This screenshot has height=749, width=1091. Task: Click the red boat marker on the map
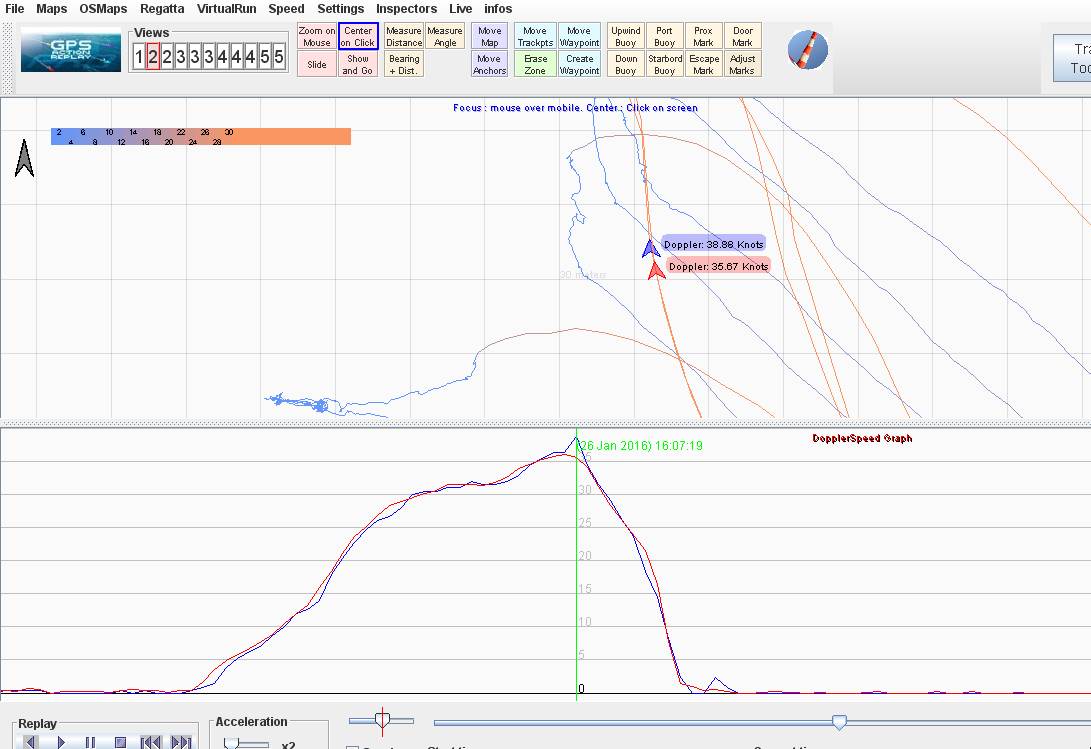[656, 269]
